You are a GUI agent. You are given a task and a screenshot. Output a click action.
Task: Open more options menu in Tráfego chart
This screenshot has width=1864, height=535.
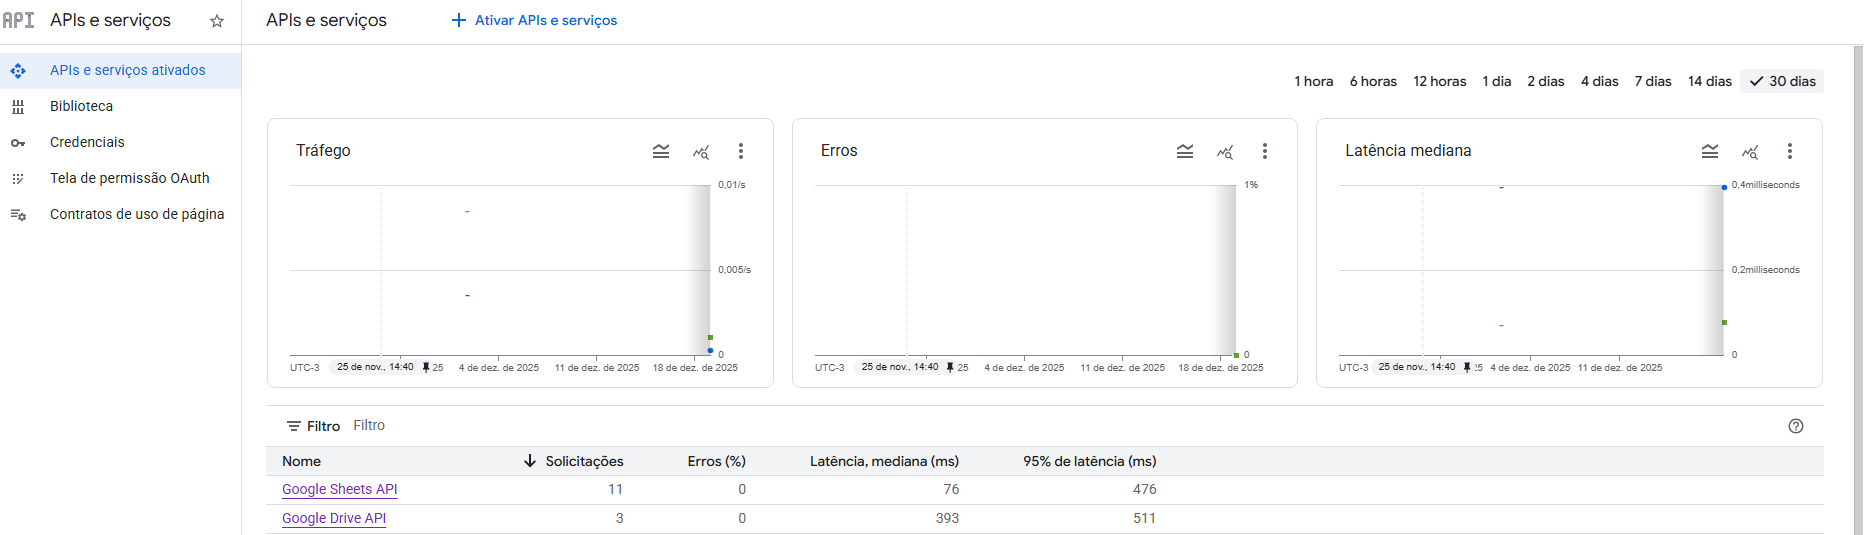click(741, 151)
